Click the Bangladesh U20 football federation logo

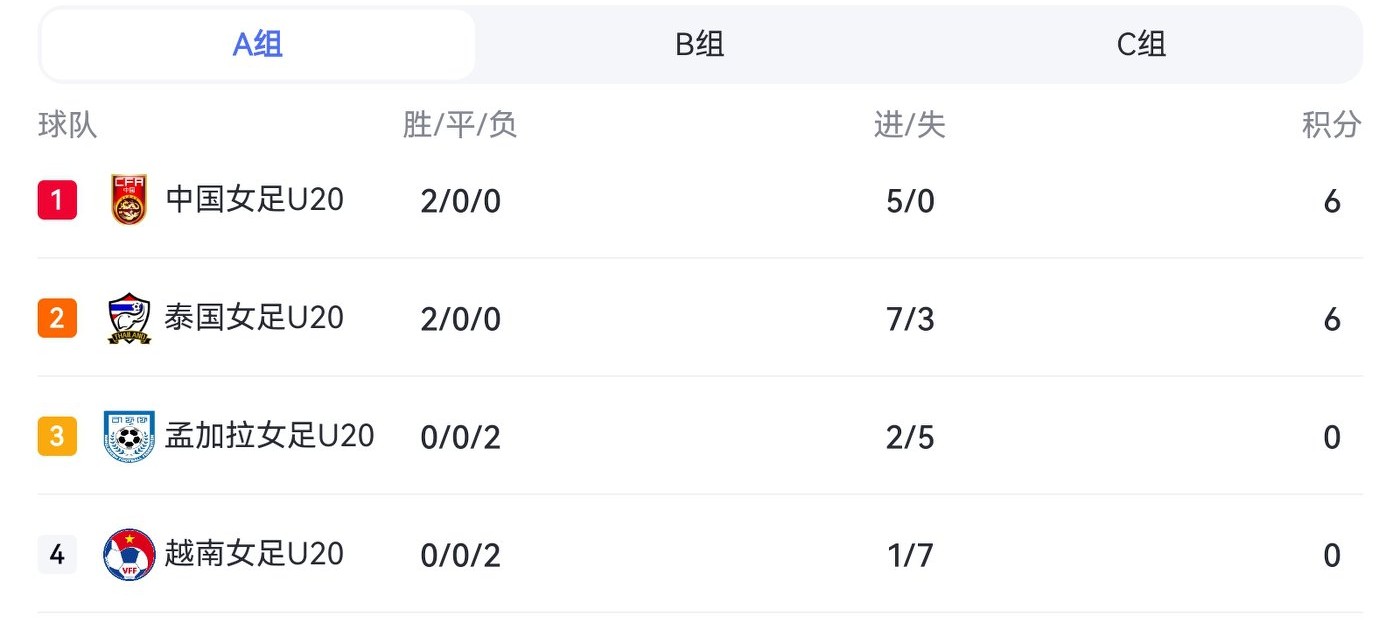129,436
